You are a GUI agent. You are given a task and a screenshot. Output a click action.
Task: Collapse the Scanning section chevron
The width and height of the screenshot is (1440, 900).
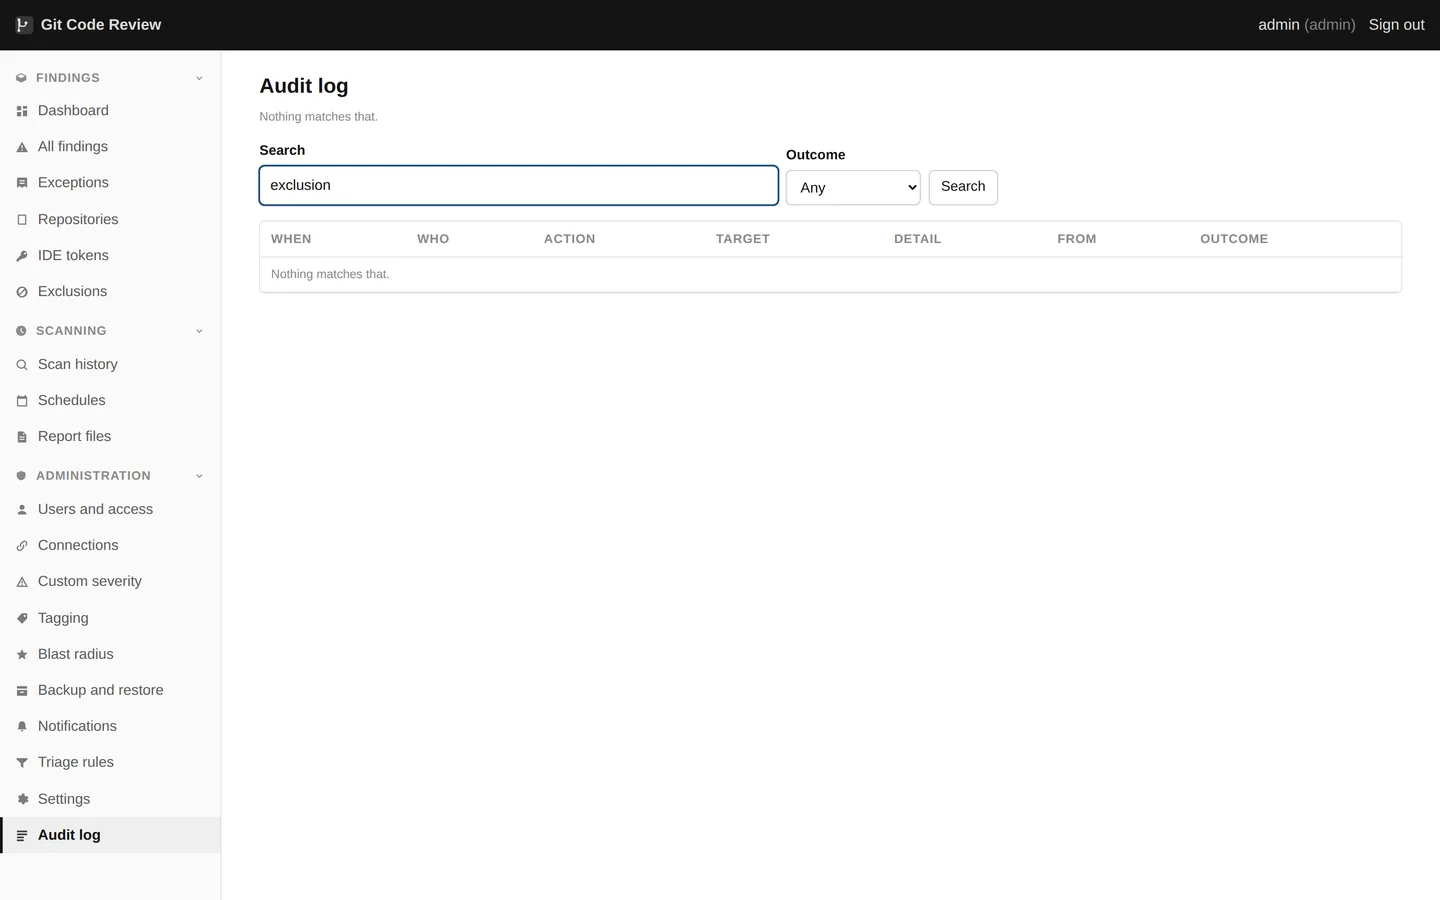click(199, 331)
